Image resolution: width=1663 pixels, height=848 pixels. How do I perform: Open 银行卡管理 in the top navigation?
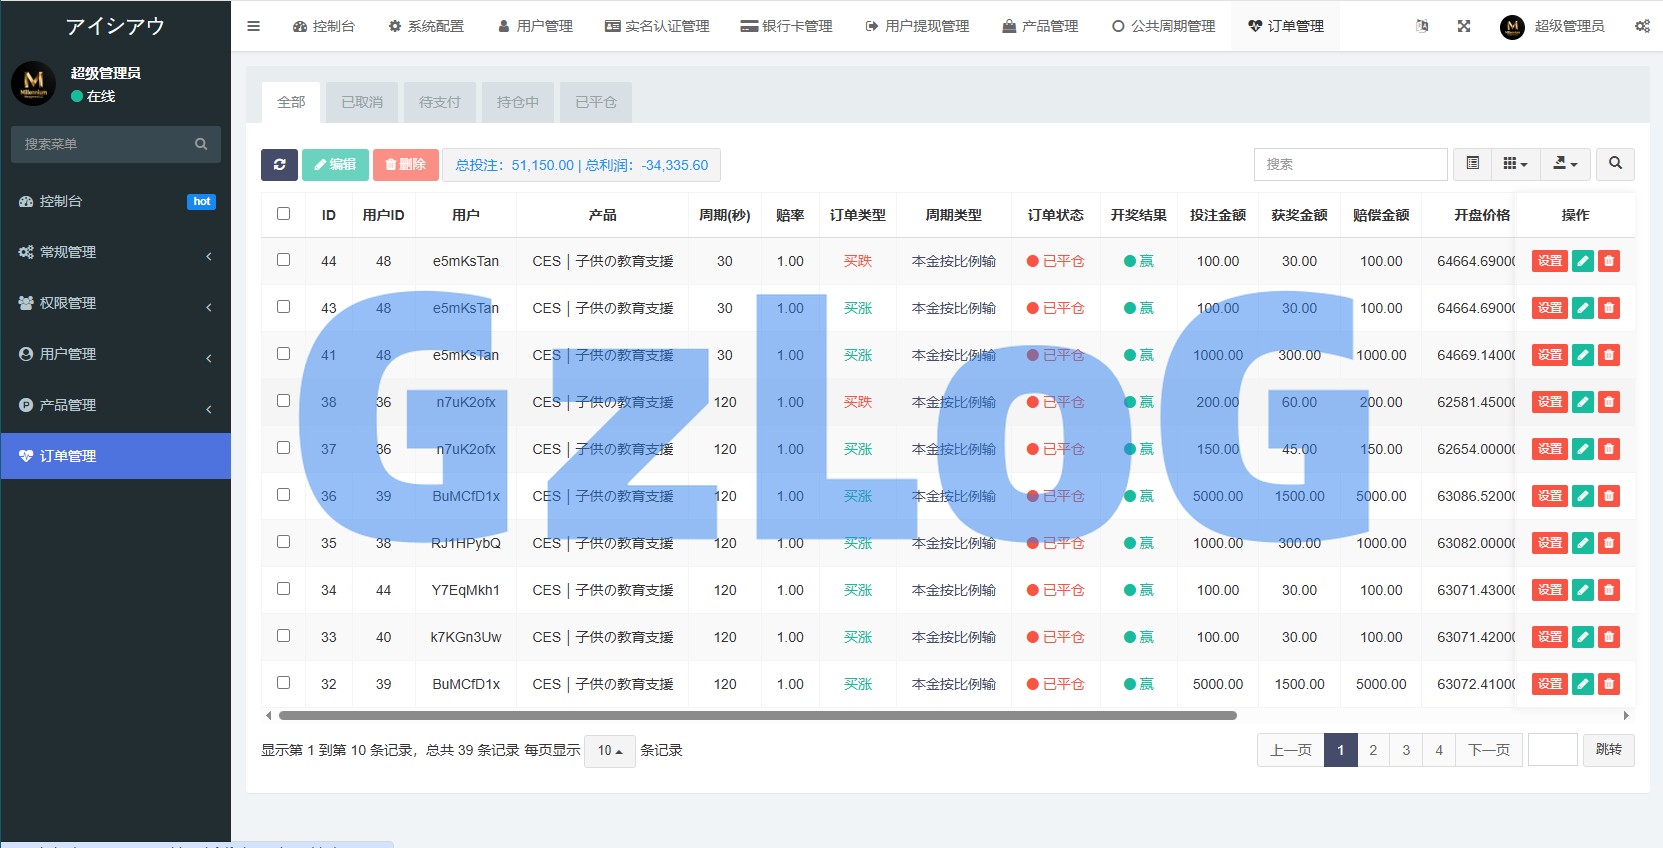(786, 26)
